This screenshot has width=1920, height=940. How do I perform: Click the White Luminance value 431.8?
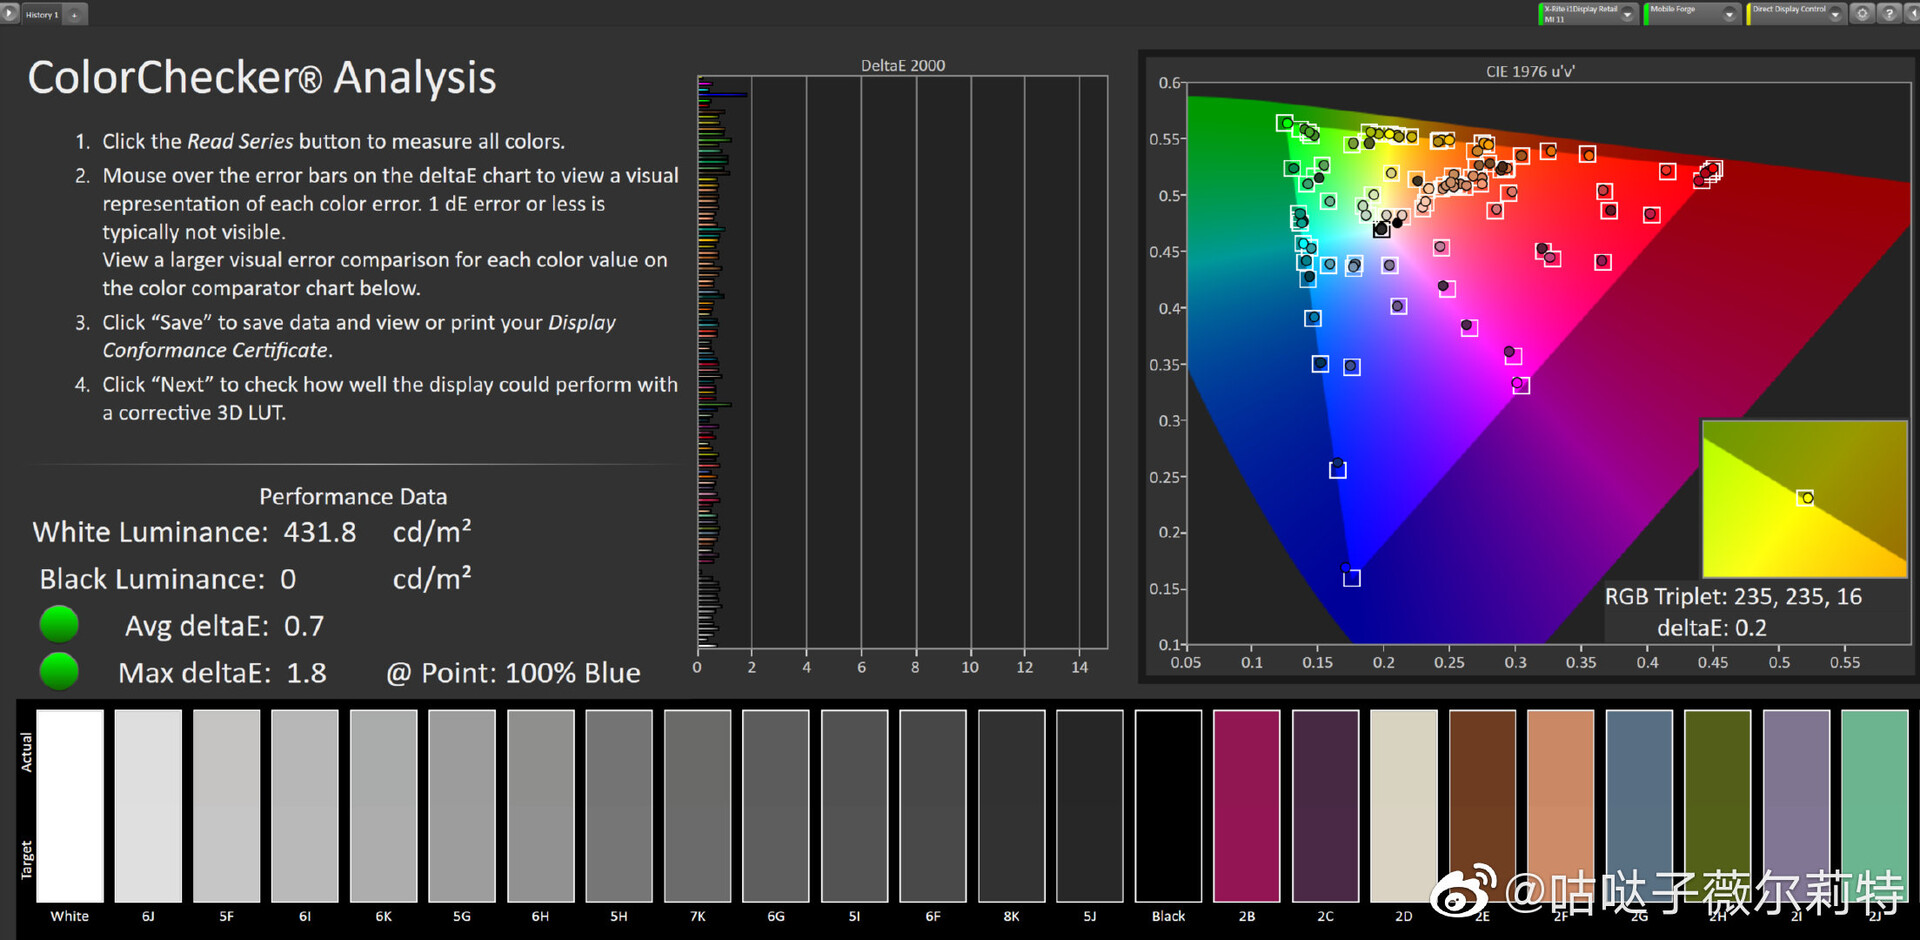(320, 532)
